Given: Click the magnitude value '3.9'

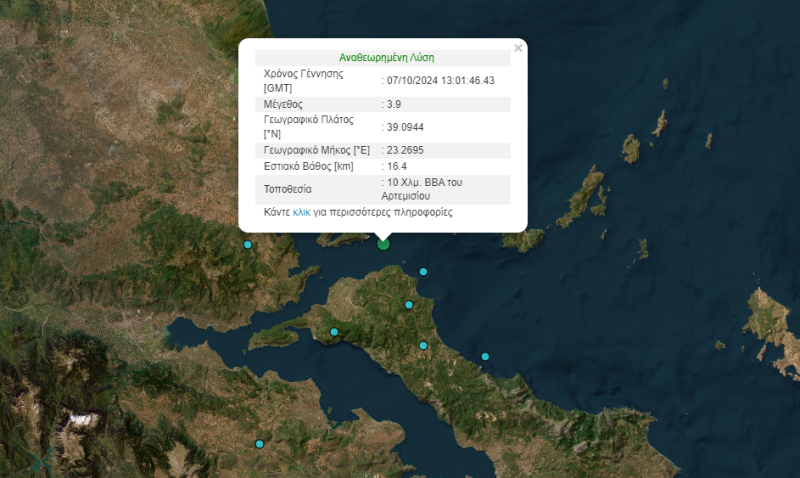Looking at the screenshot, I should click(x=394, y=105).
